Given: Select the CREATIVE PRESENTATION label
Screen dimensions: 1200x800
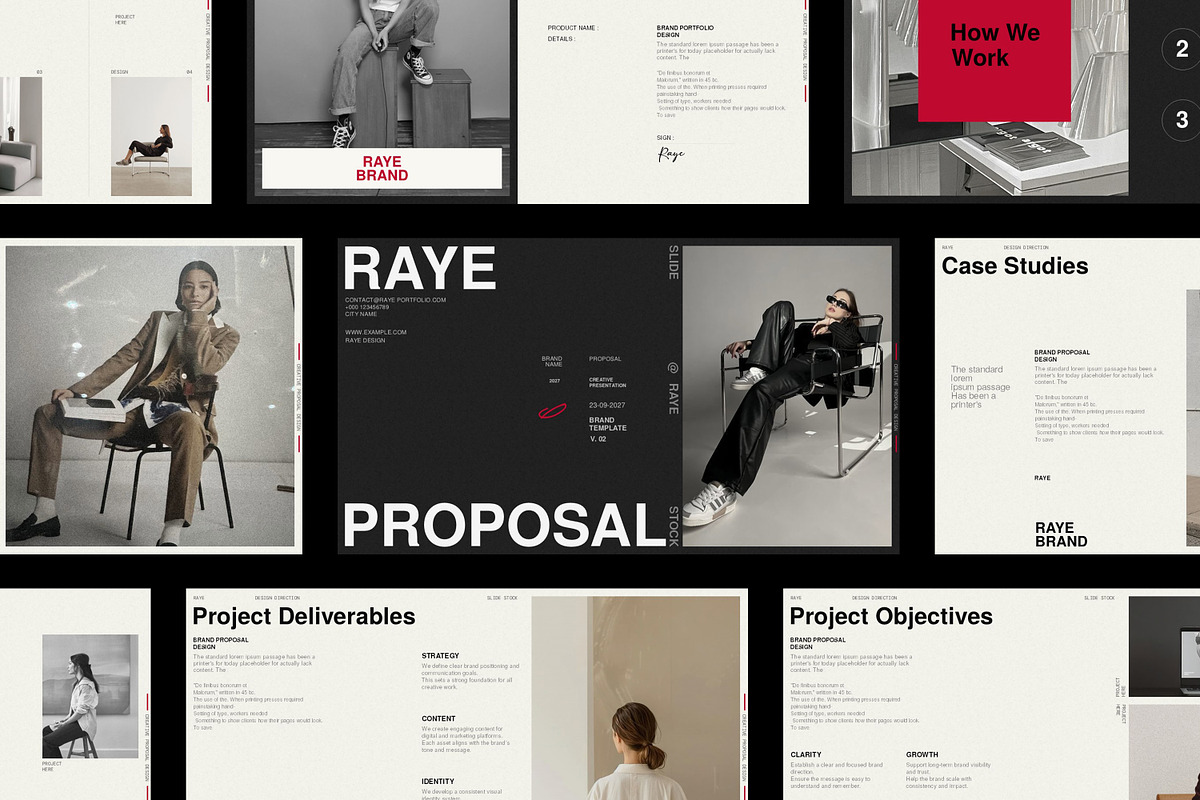Looking at the screenshot, I should (608, 382).
